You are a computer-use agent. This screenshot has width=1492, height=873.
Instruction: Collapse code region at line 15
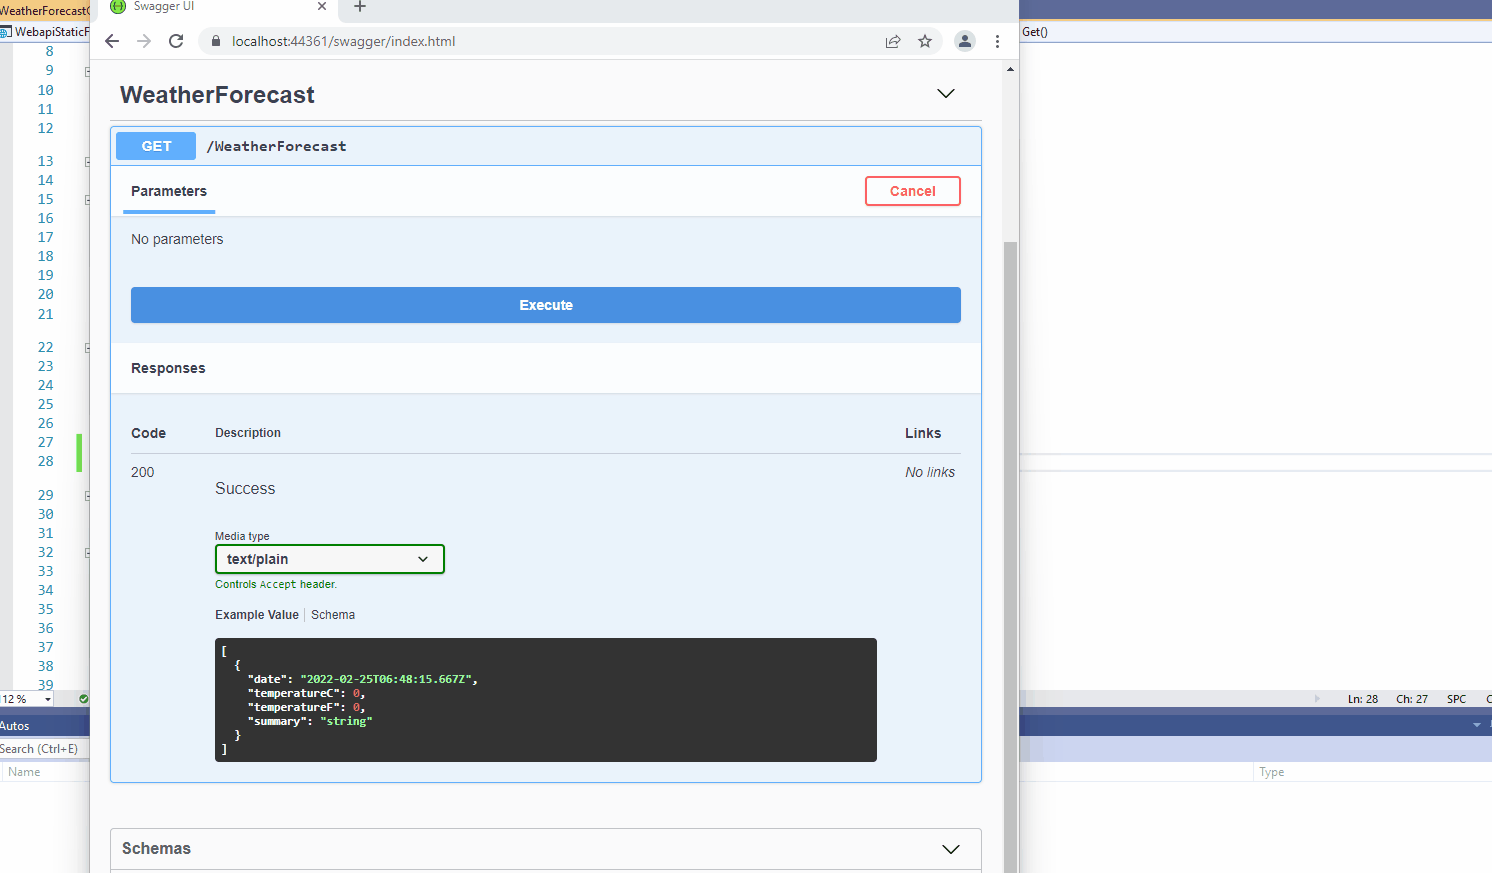pos(88,199)
